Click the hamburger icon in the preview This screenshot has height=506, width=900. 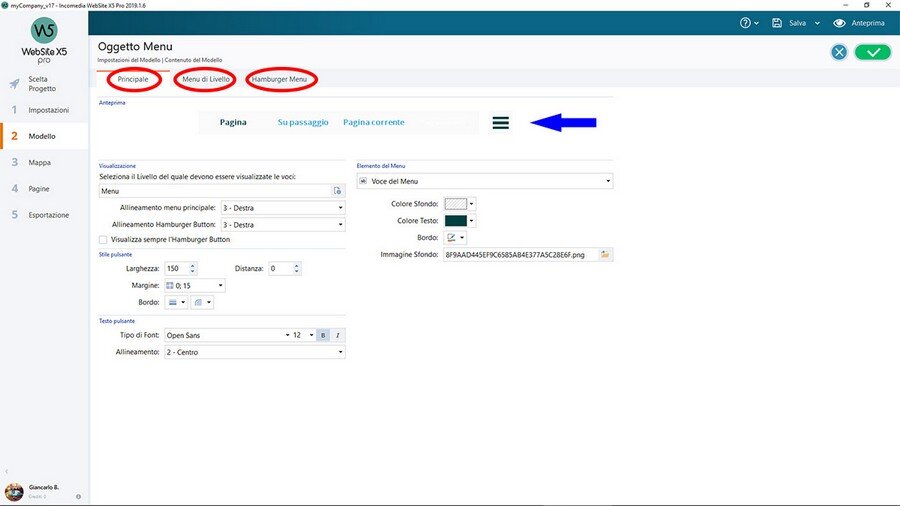click(x=501, y=122)
